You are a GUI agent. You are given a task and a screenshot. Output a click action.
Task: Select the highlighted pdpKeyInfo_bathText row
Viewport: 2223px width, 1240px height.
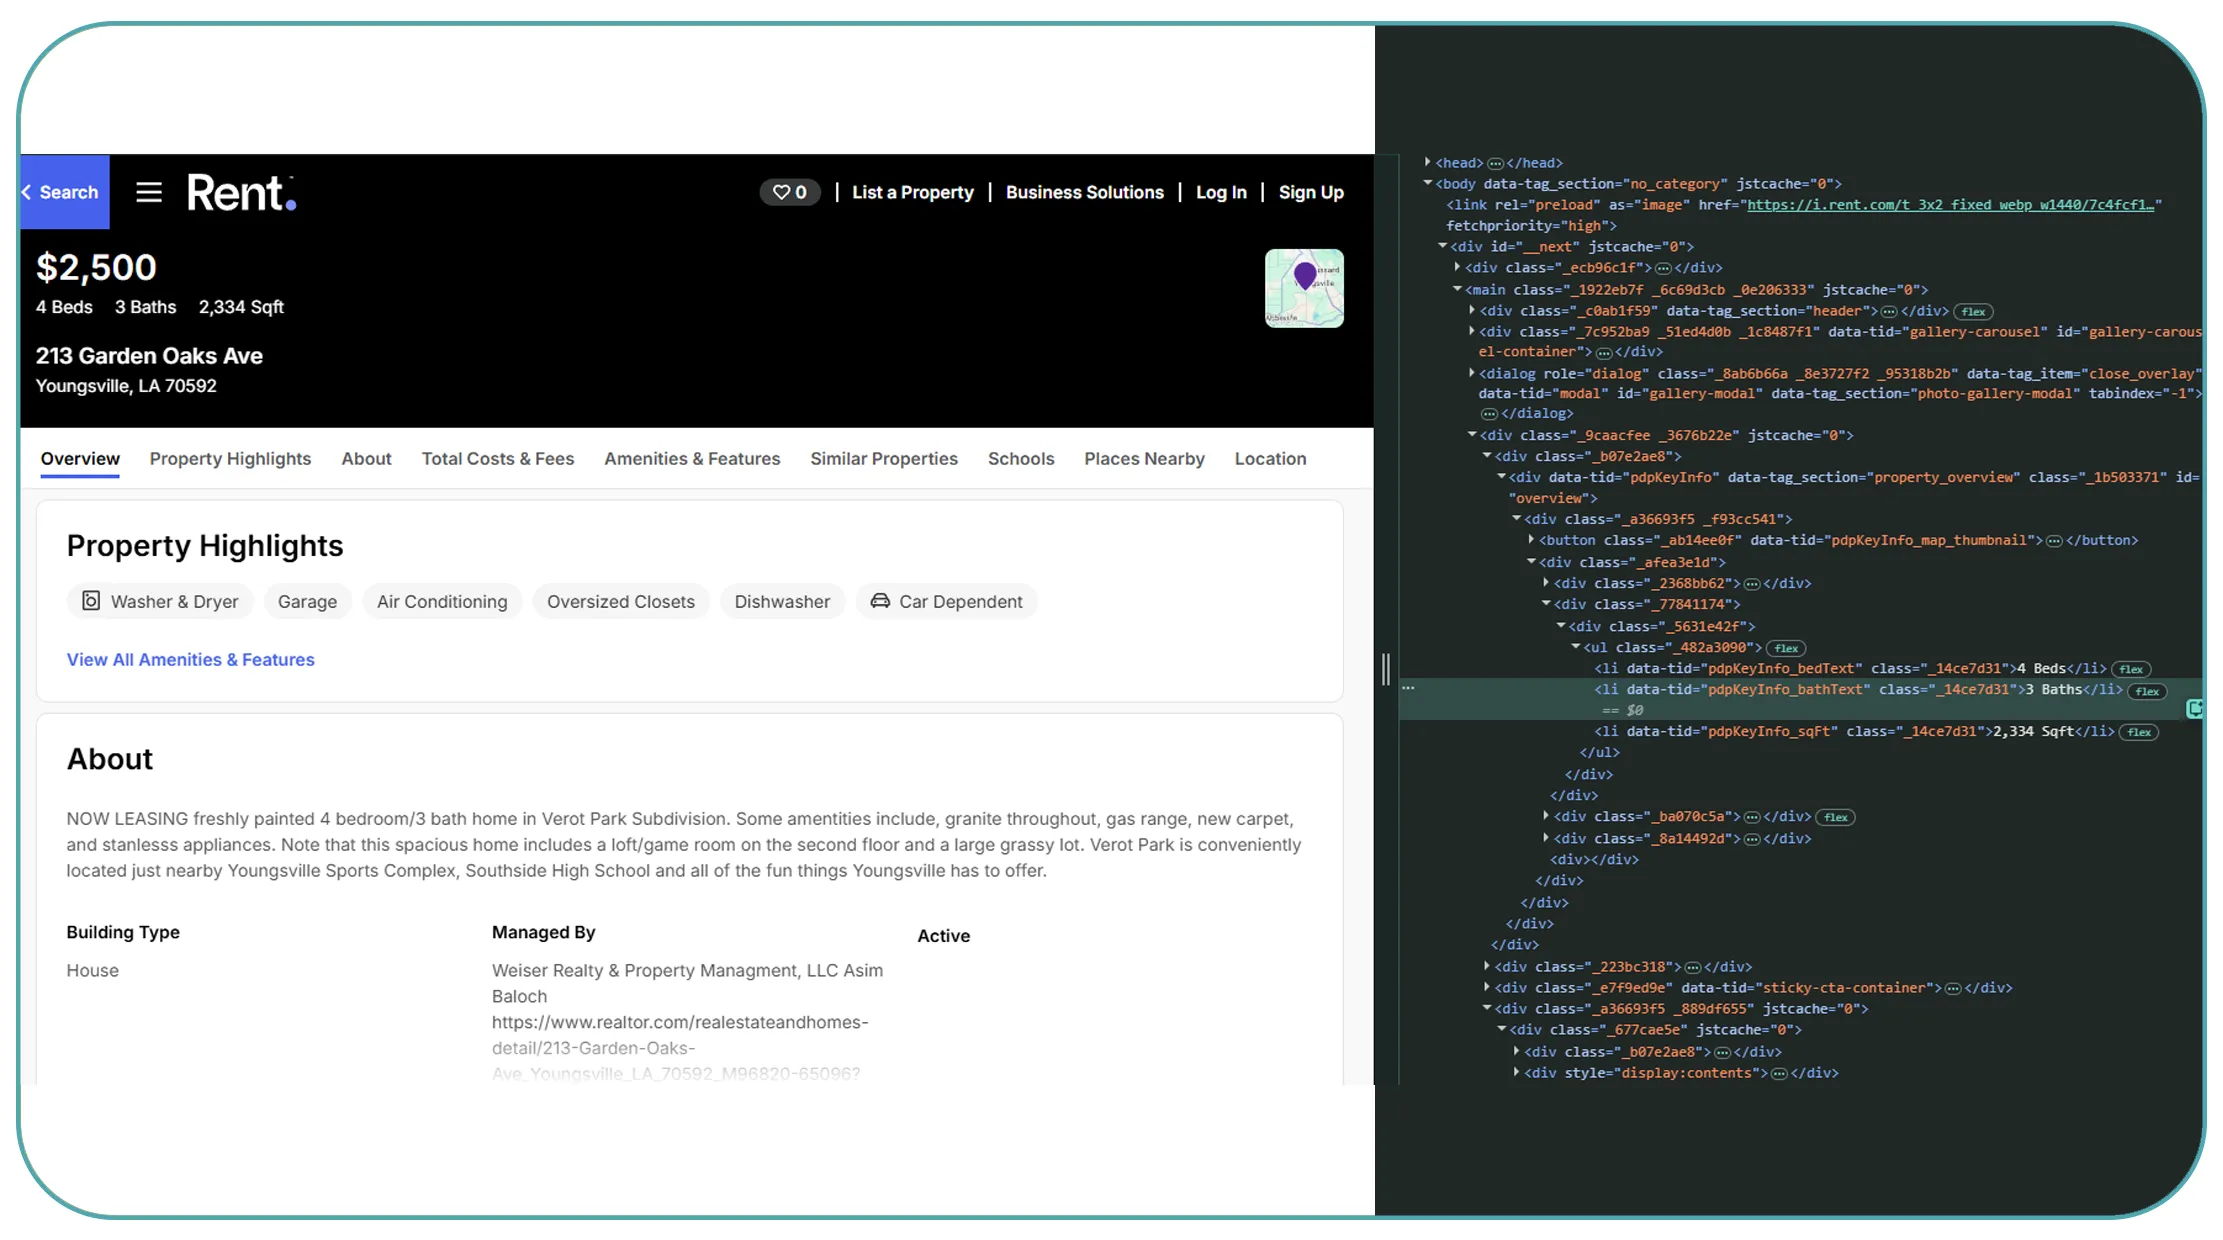point(1800,699)
